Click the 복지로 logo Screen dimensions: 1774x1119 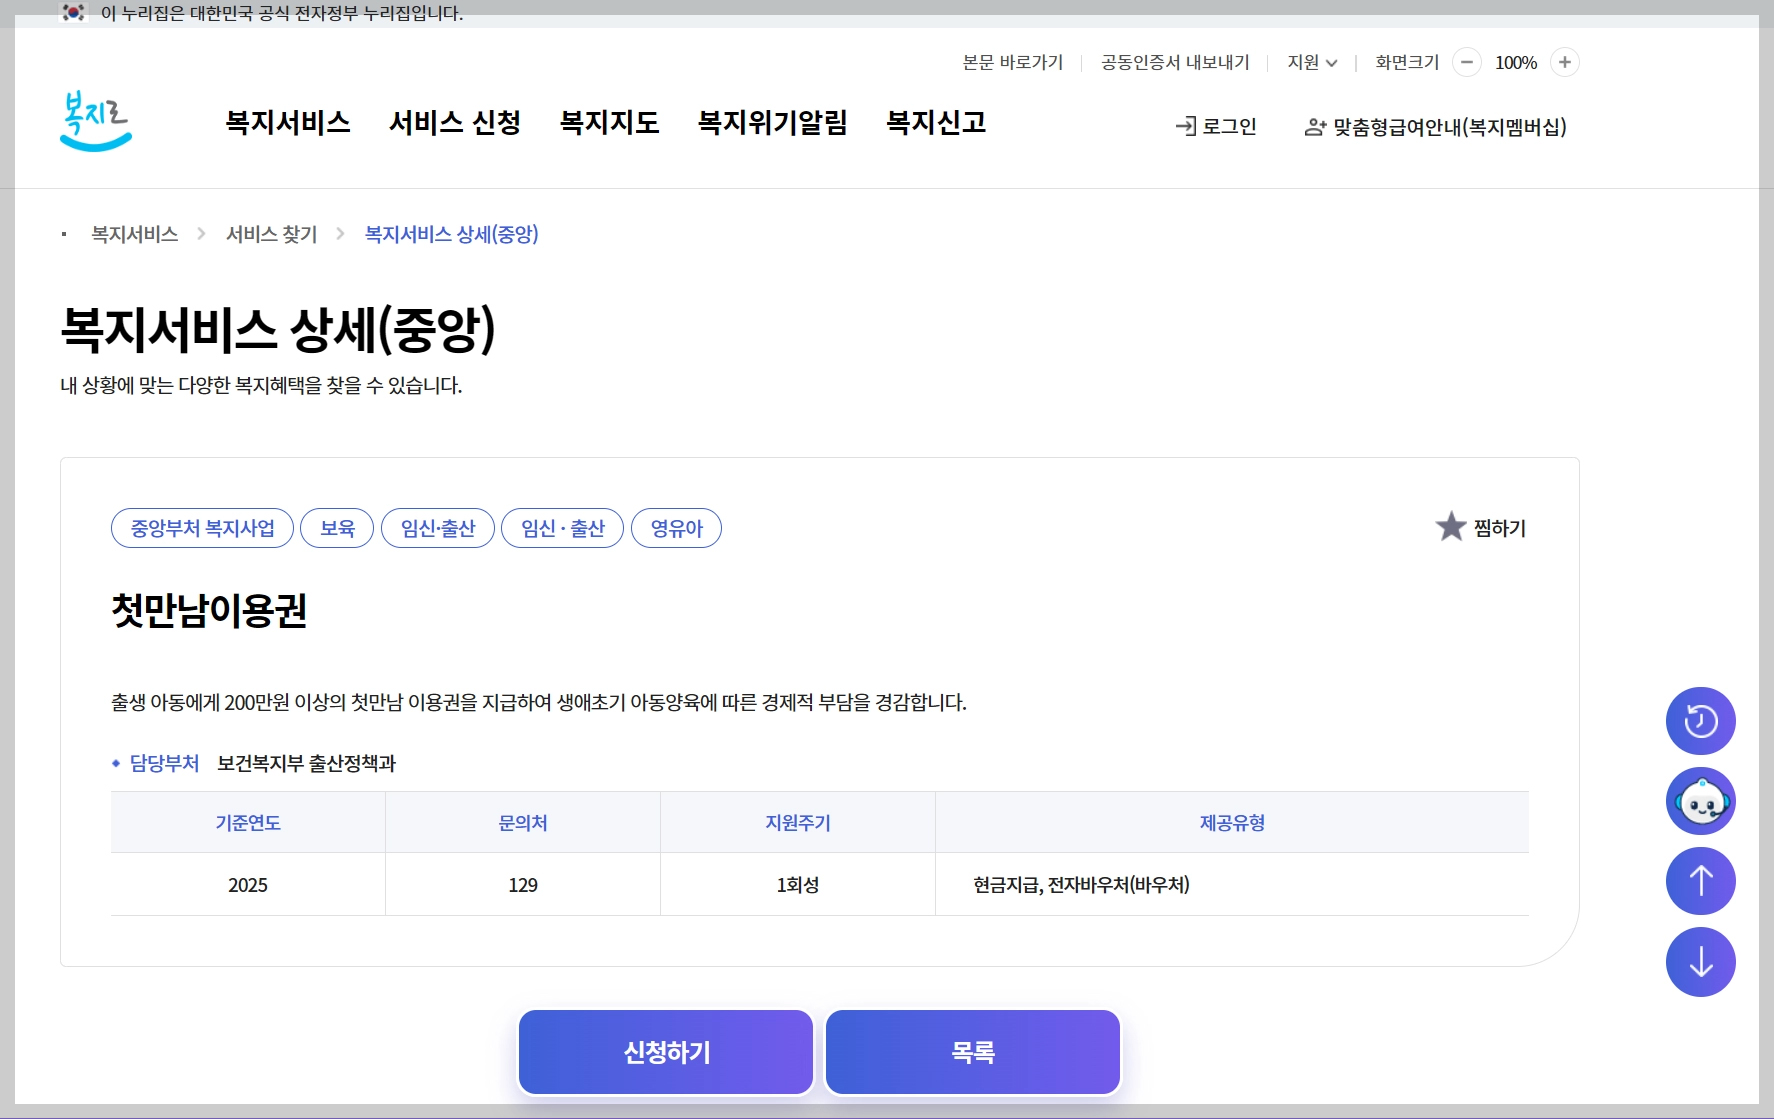coord(96,123)
